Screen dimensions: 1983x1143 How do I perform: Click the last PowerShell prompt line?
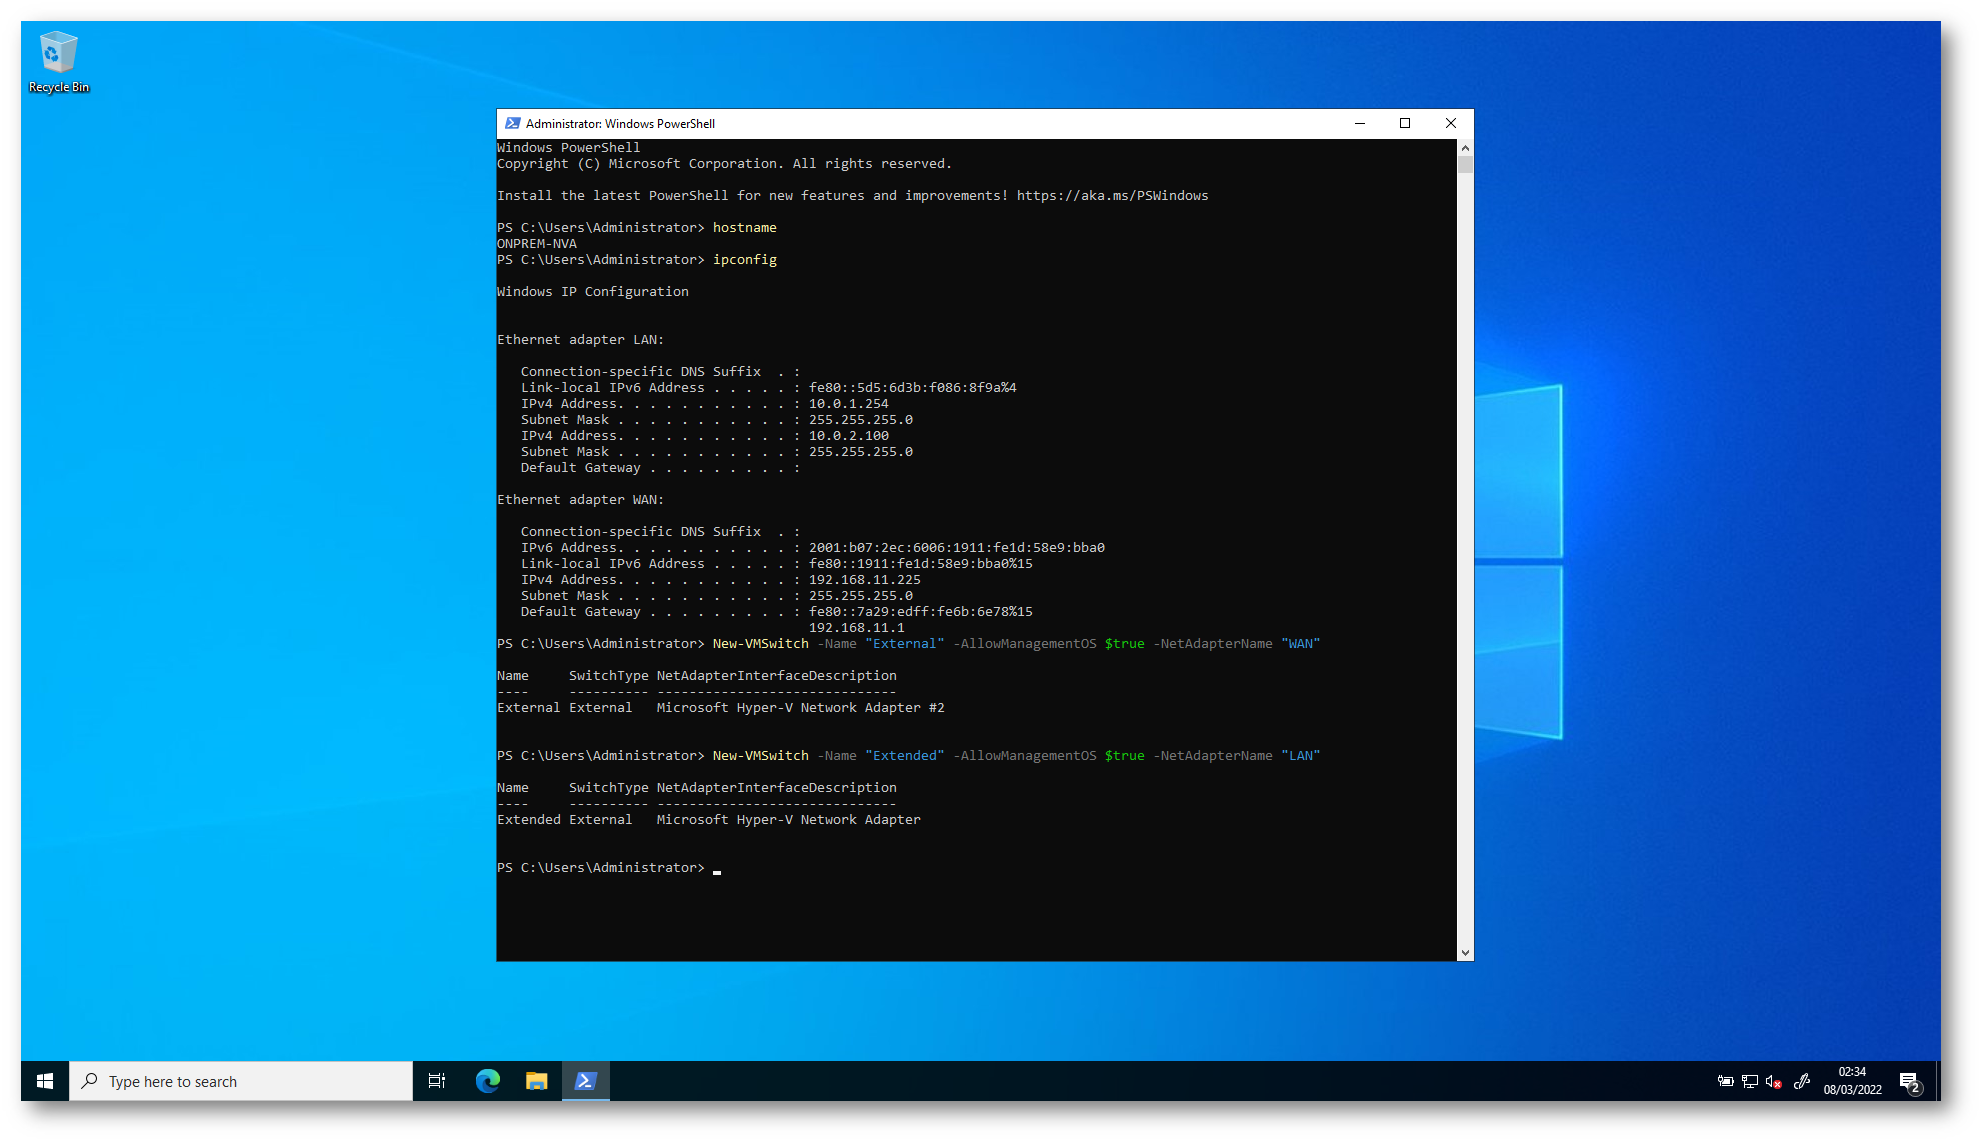pyautogui.click(x=609, y=868)
